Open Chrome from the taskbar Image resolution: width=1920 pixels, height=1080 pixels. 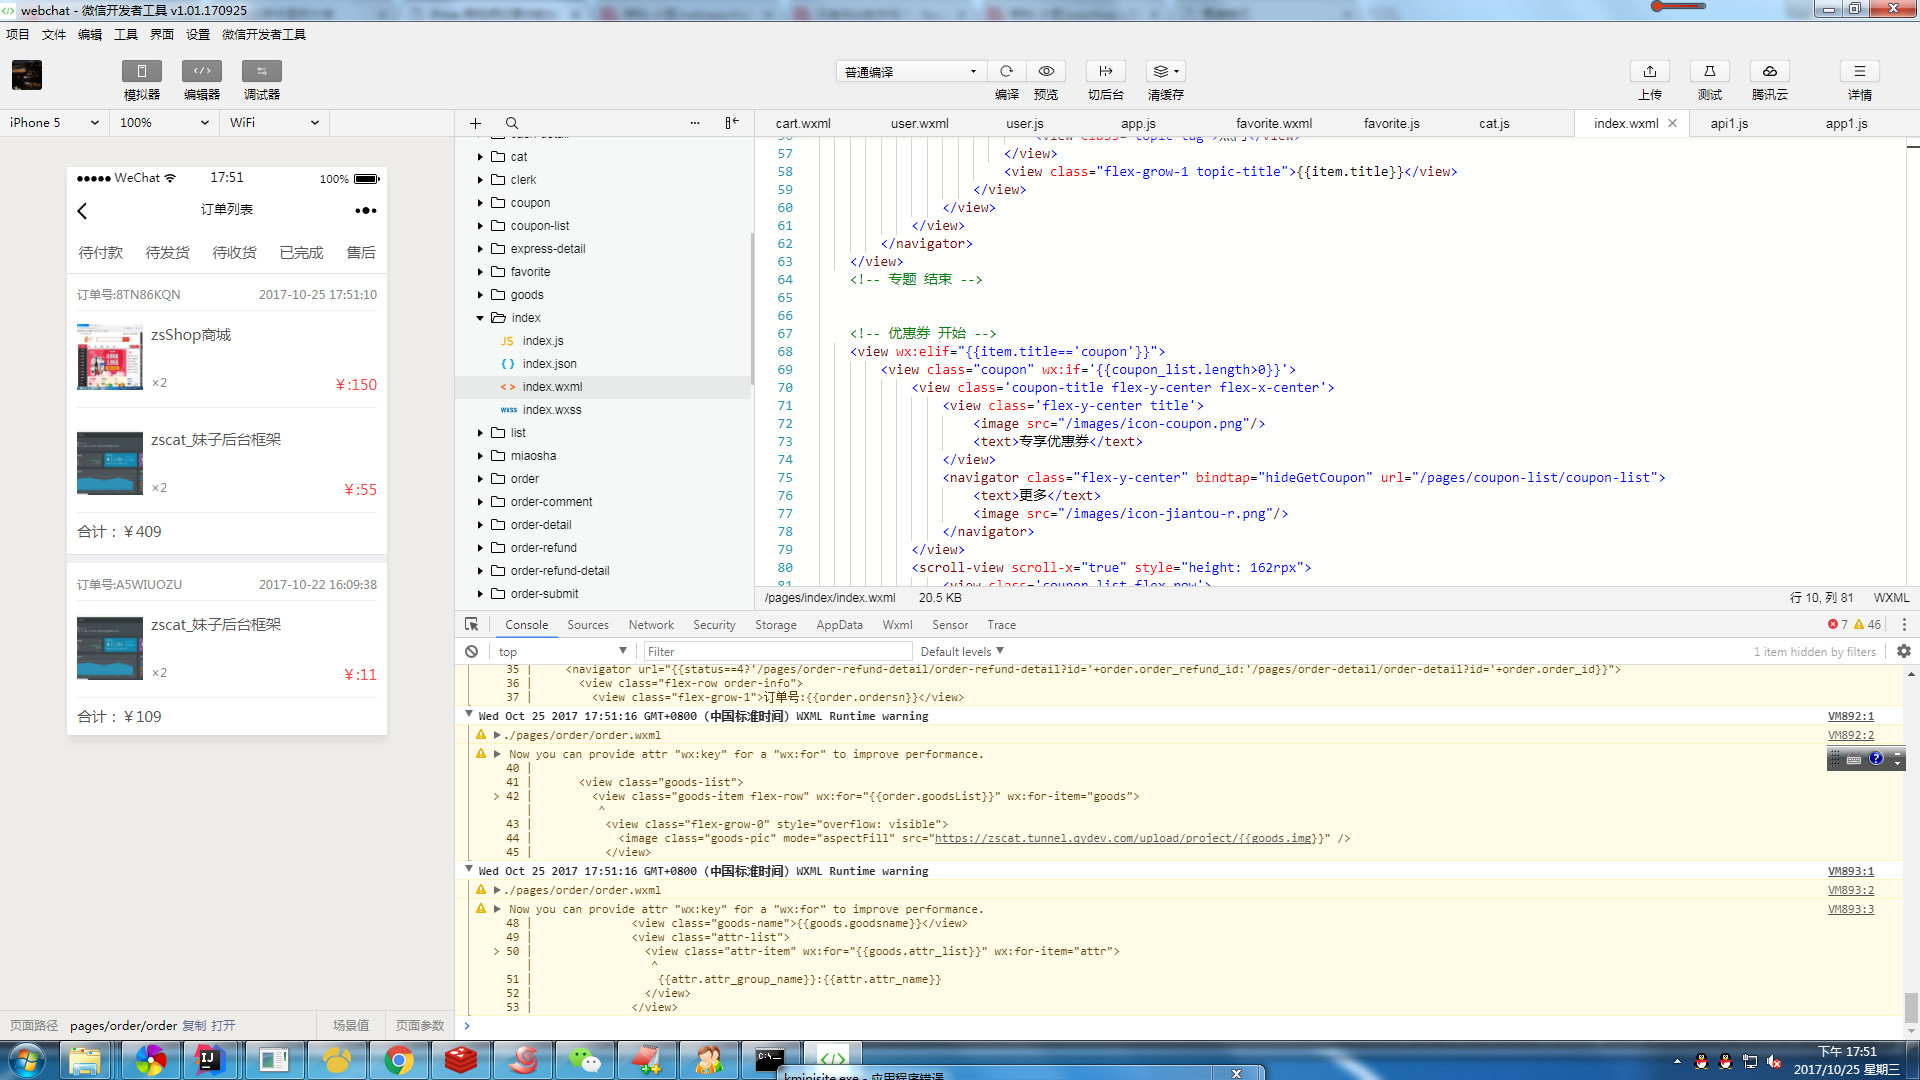tap(398, 1060)
